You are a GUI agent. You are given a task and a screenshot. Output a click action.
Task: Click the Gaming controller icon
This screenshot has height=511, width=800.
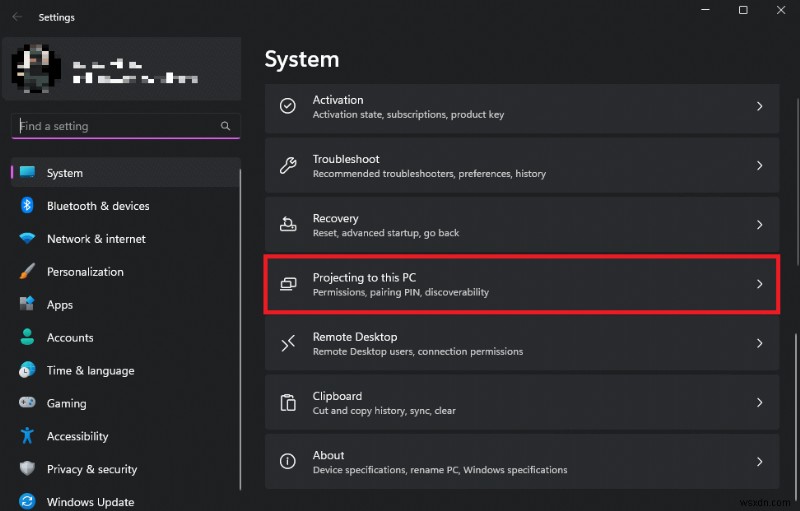coord(27,402)
